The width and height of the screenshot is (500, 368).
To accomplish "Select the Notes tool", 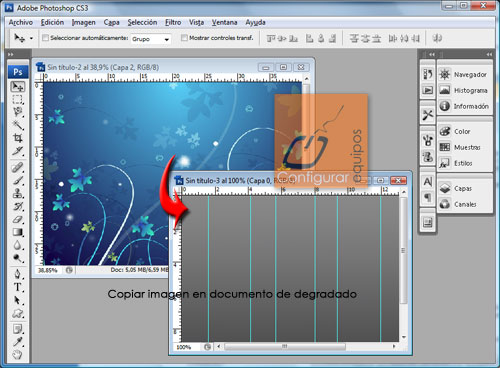I will tap(18, 329).
